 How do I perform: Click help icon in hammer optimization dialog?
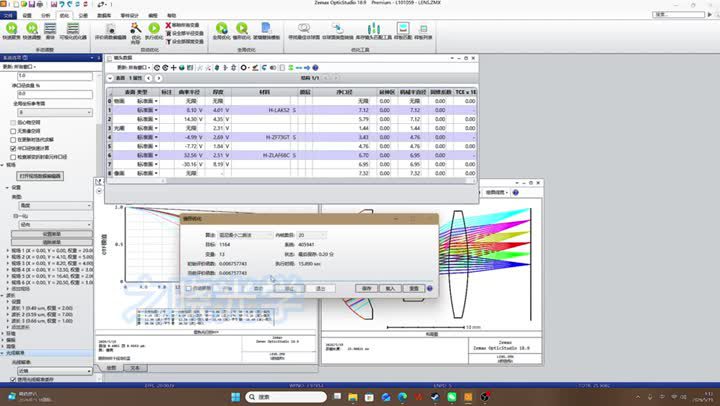(430, 288)
